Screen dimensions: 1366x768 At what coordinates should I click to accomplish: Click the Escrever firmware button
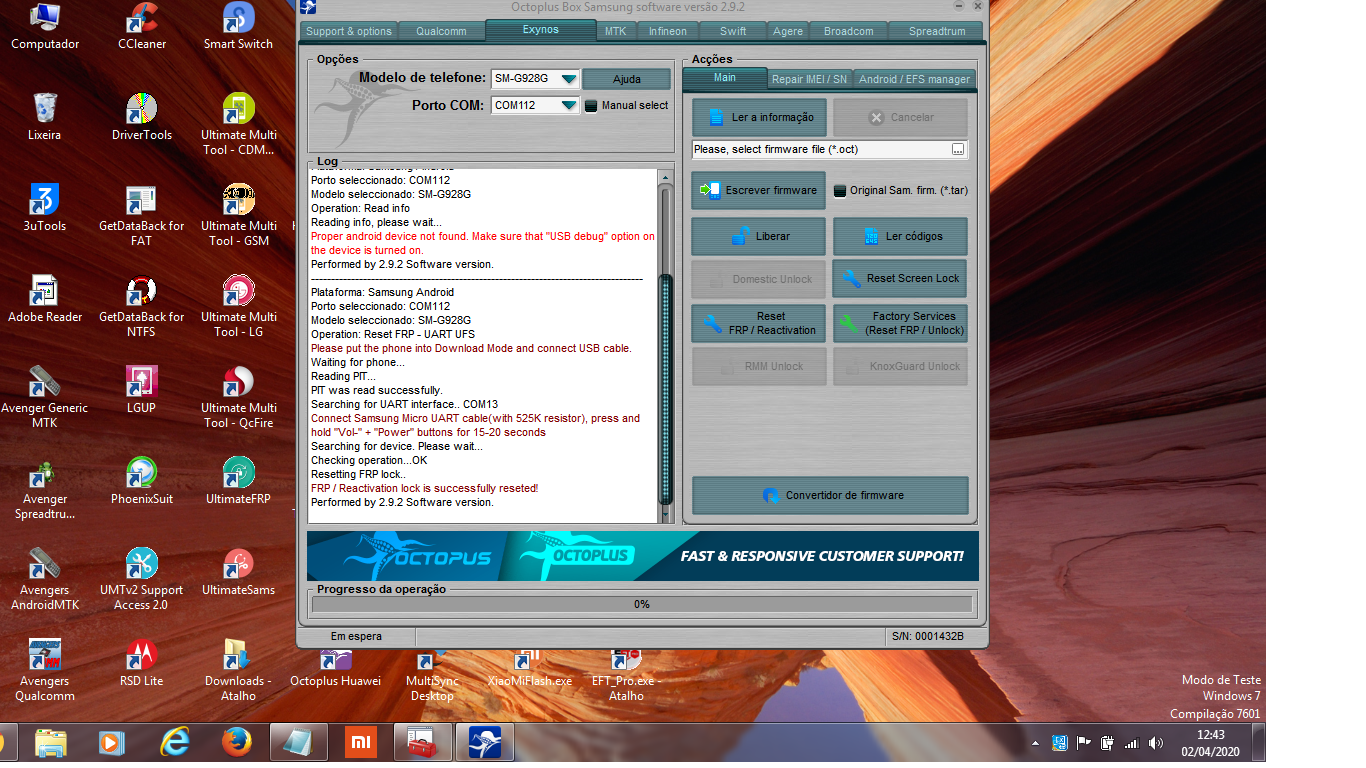[758, 190]
